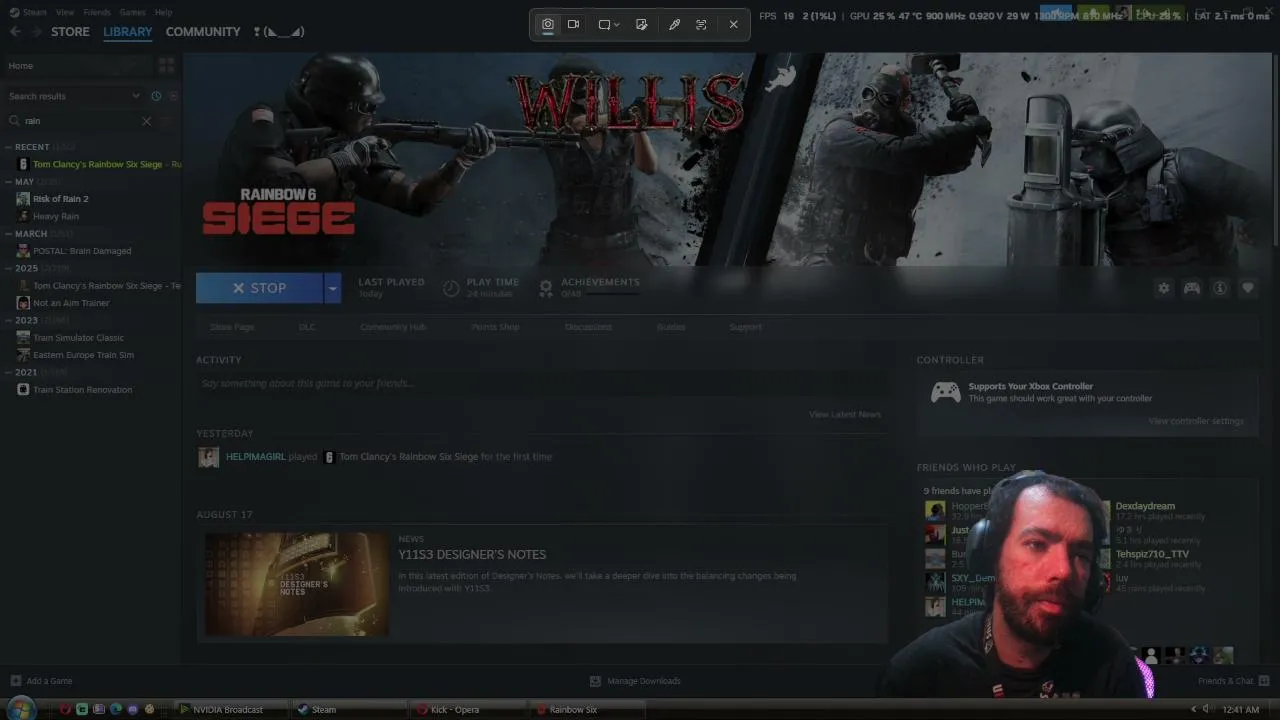
Task: Open Manage Downloads
Action: click(635, 681)
